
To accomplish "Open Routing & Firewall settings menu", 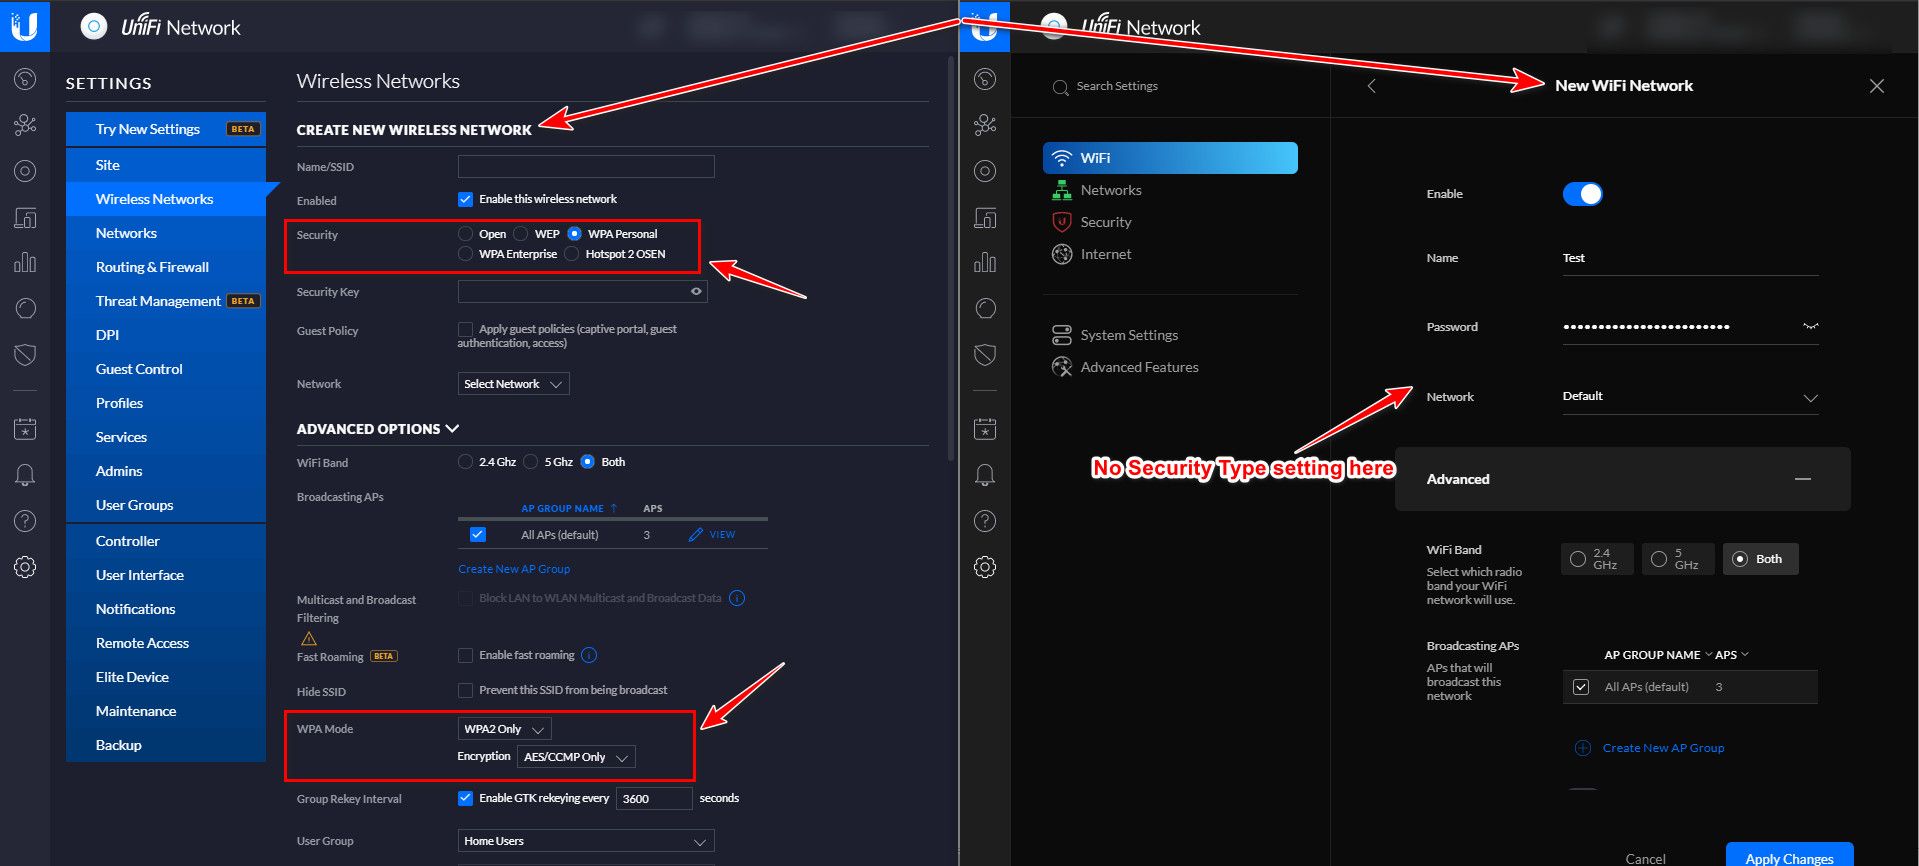I will click(152, 267).
